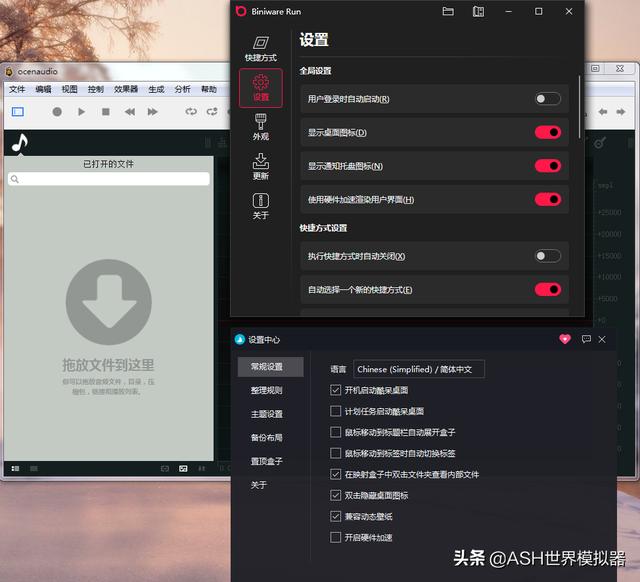
Task: Open the 分析 menu in ocenaudio
Action: tap(182, 89)
